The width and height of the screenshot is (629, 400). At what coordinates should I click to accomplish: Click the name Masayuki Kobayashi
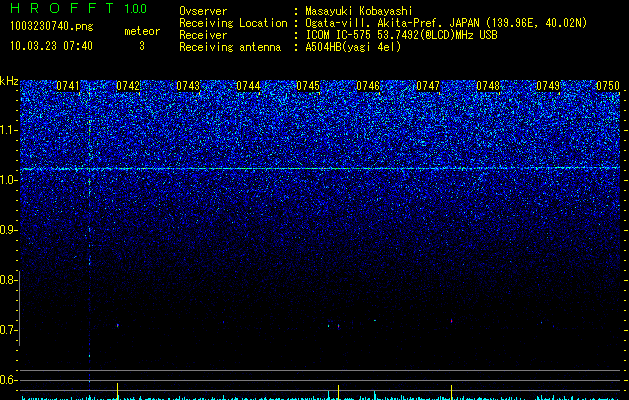[x=359, y=11]
